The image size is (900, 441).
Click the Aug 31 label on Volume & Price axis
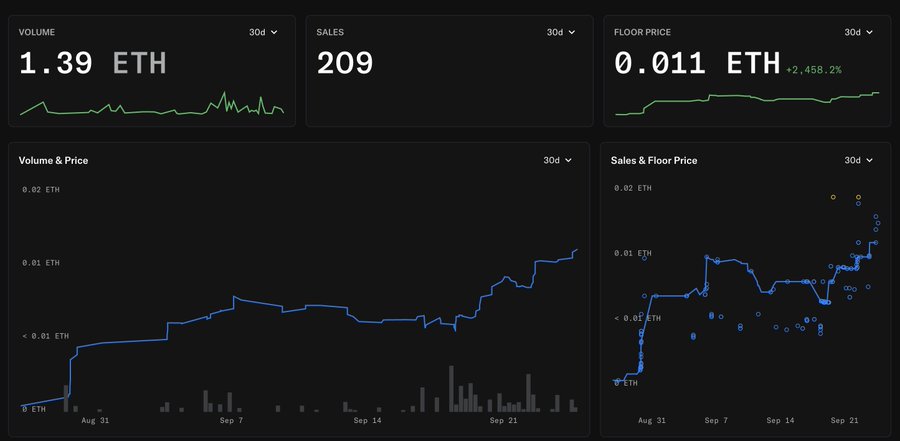[x=95, y=420]
